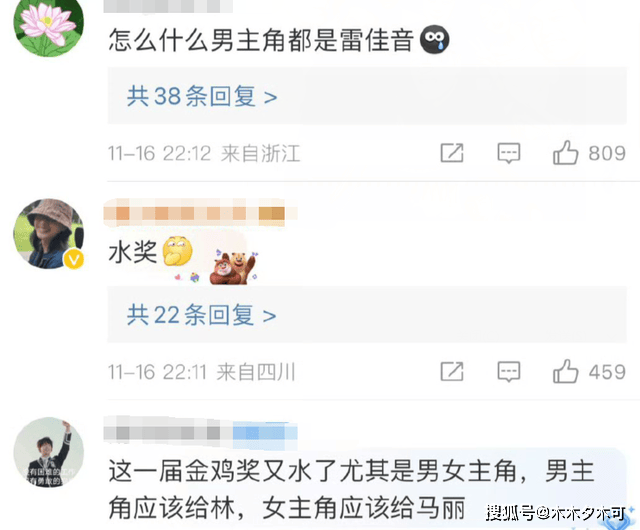Like the comment with 809 likes
This screenshot has width=640, height=530.
tap(565, 153)
